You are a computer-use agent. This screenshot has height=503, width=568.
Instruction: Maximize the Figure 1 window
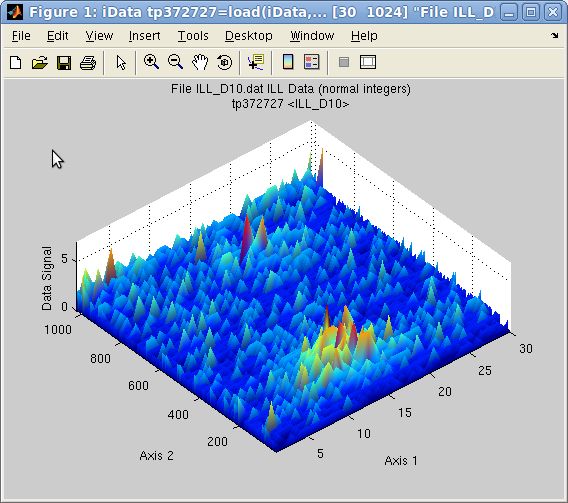click(x=531, y=12)
